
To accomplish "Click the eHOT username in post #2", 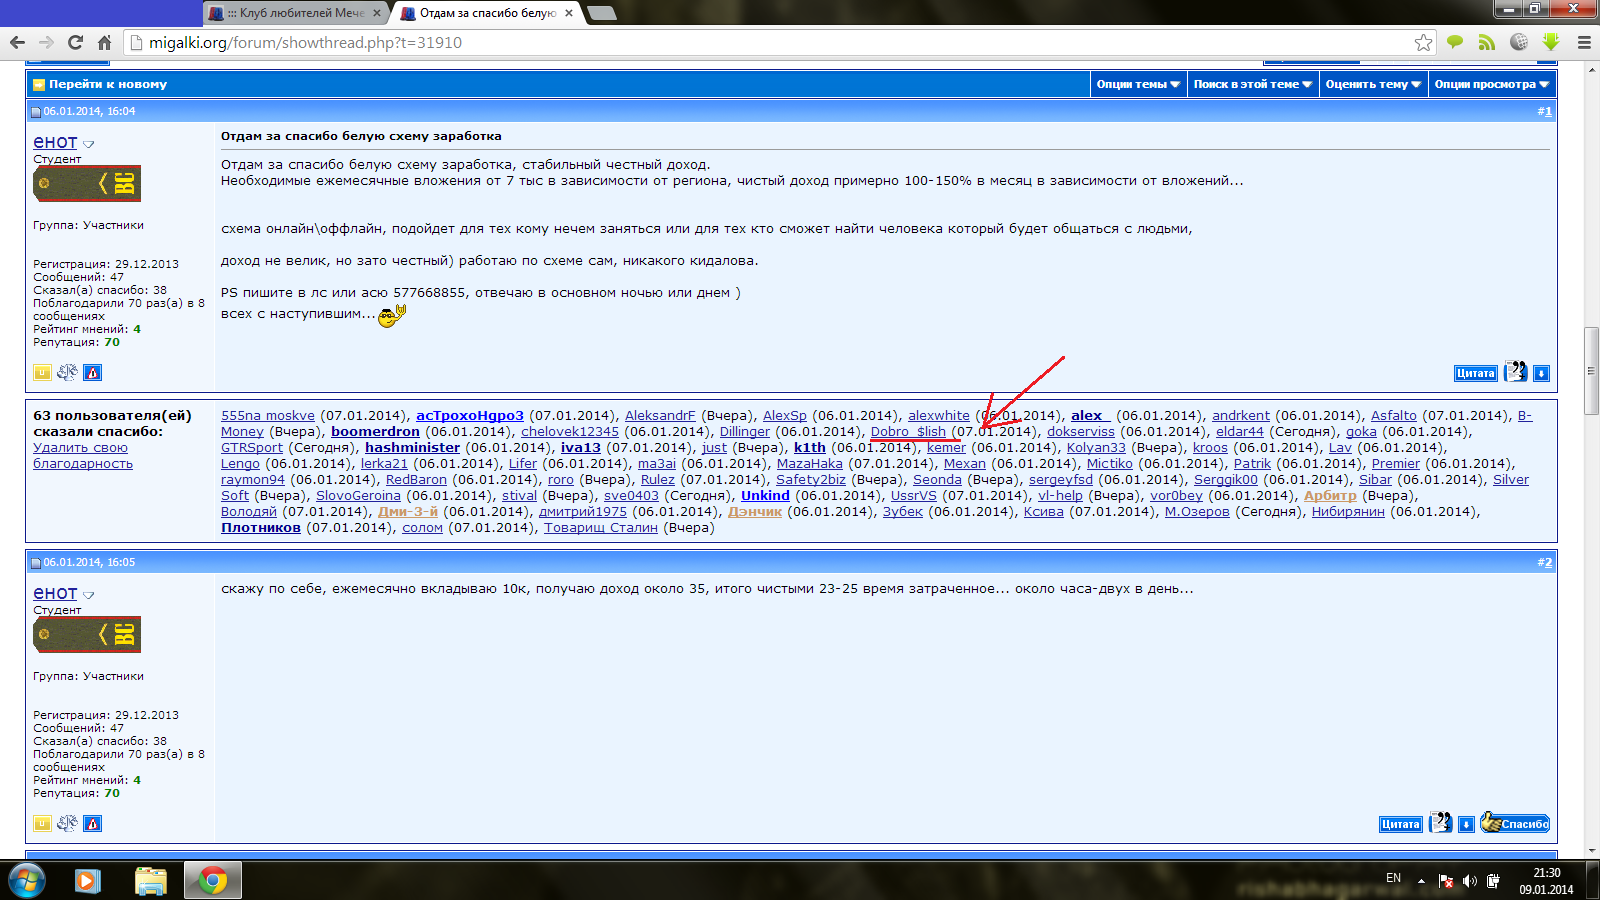I will pos(55,594).
